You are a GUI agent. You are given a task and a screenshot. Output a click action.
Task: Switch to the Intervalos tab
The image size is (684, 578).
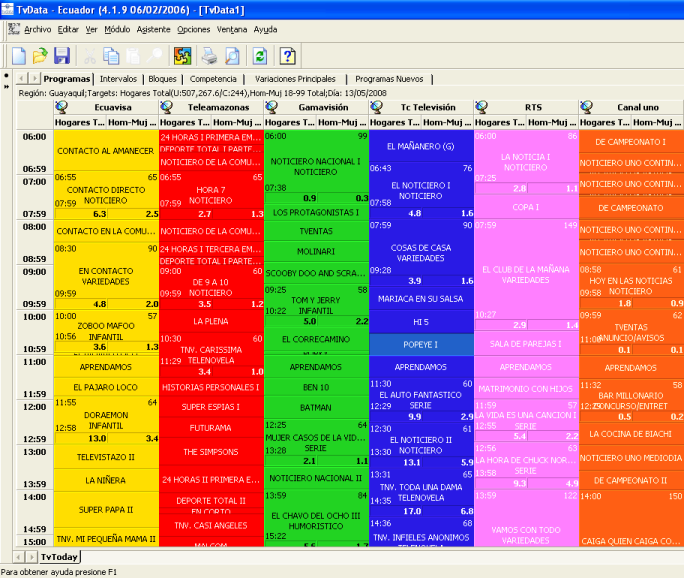pyautogui.click(x=118, y=79)
